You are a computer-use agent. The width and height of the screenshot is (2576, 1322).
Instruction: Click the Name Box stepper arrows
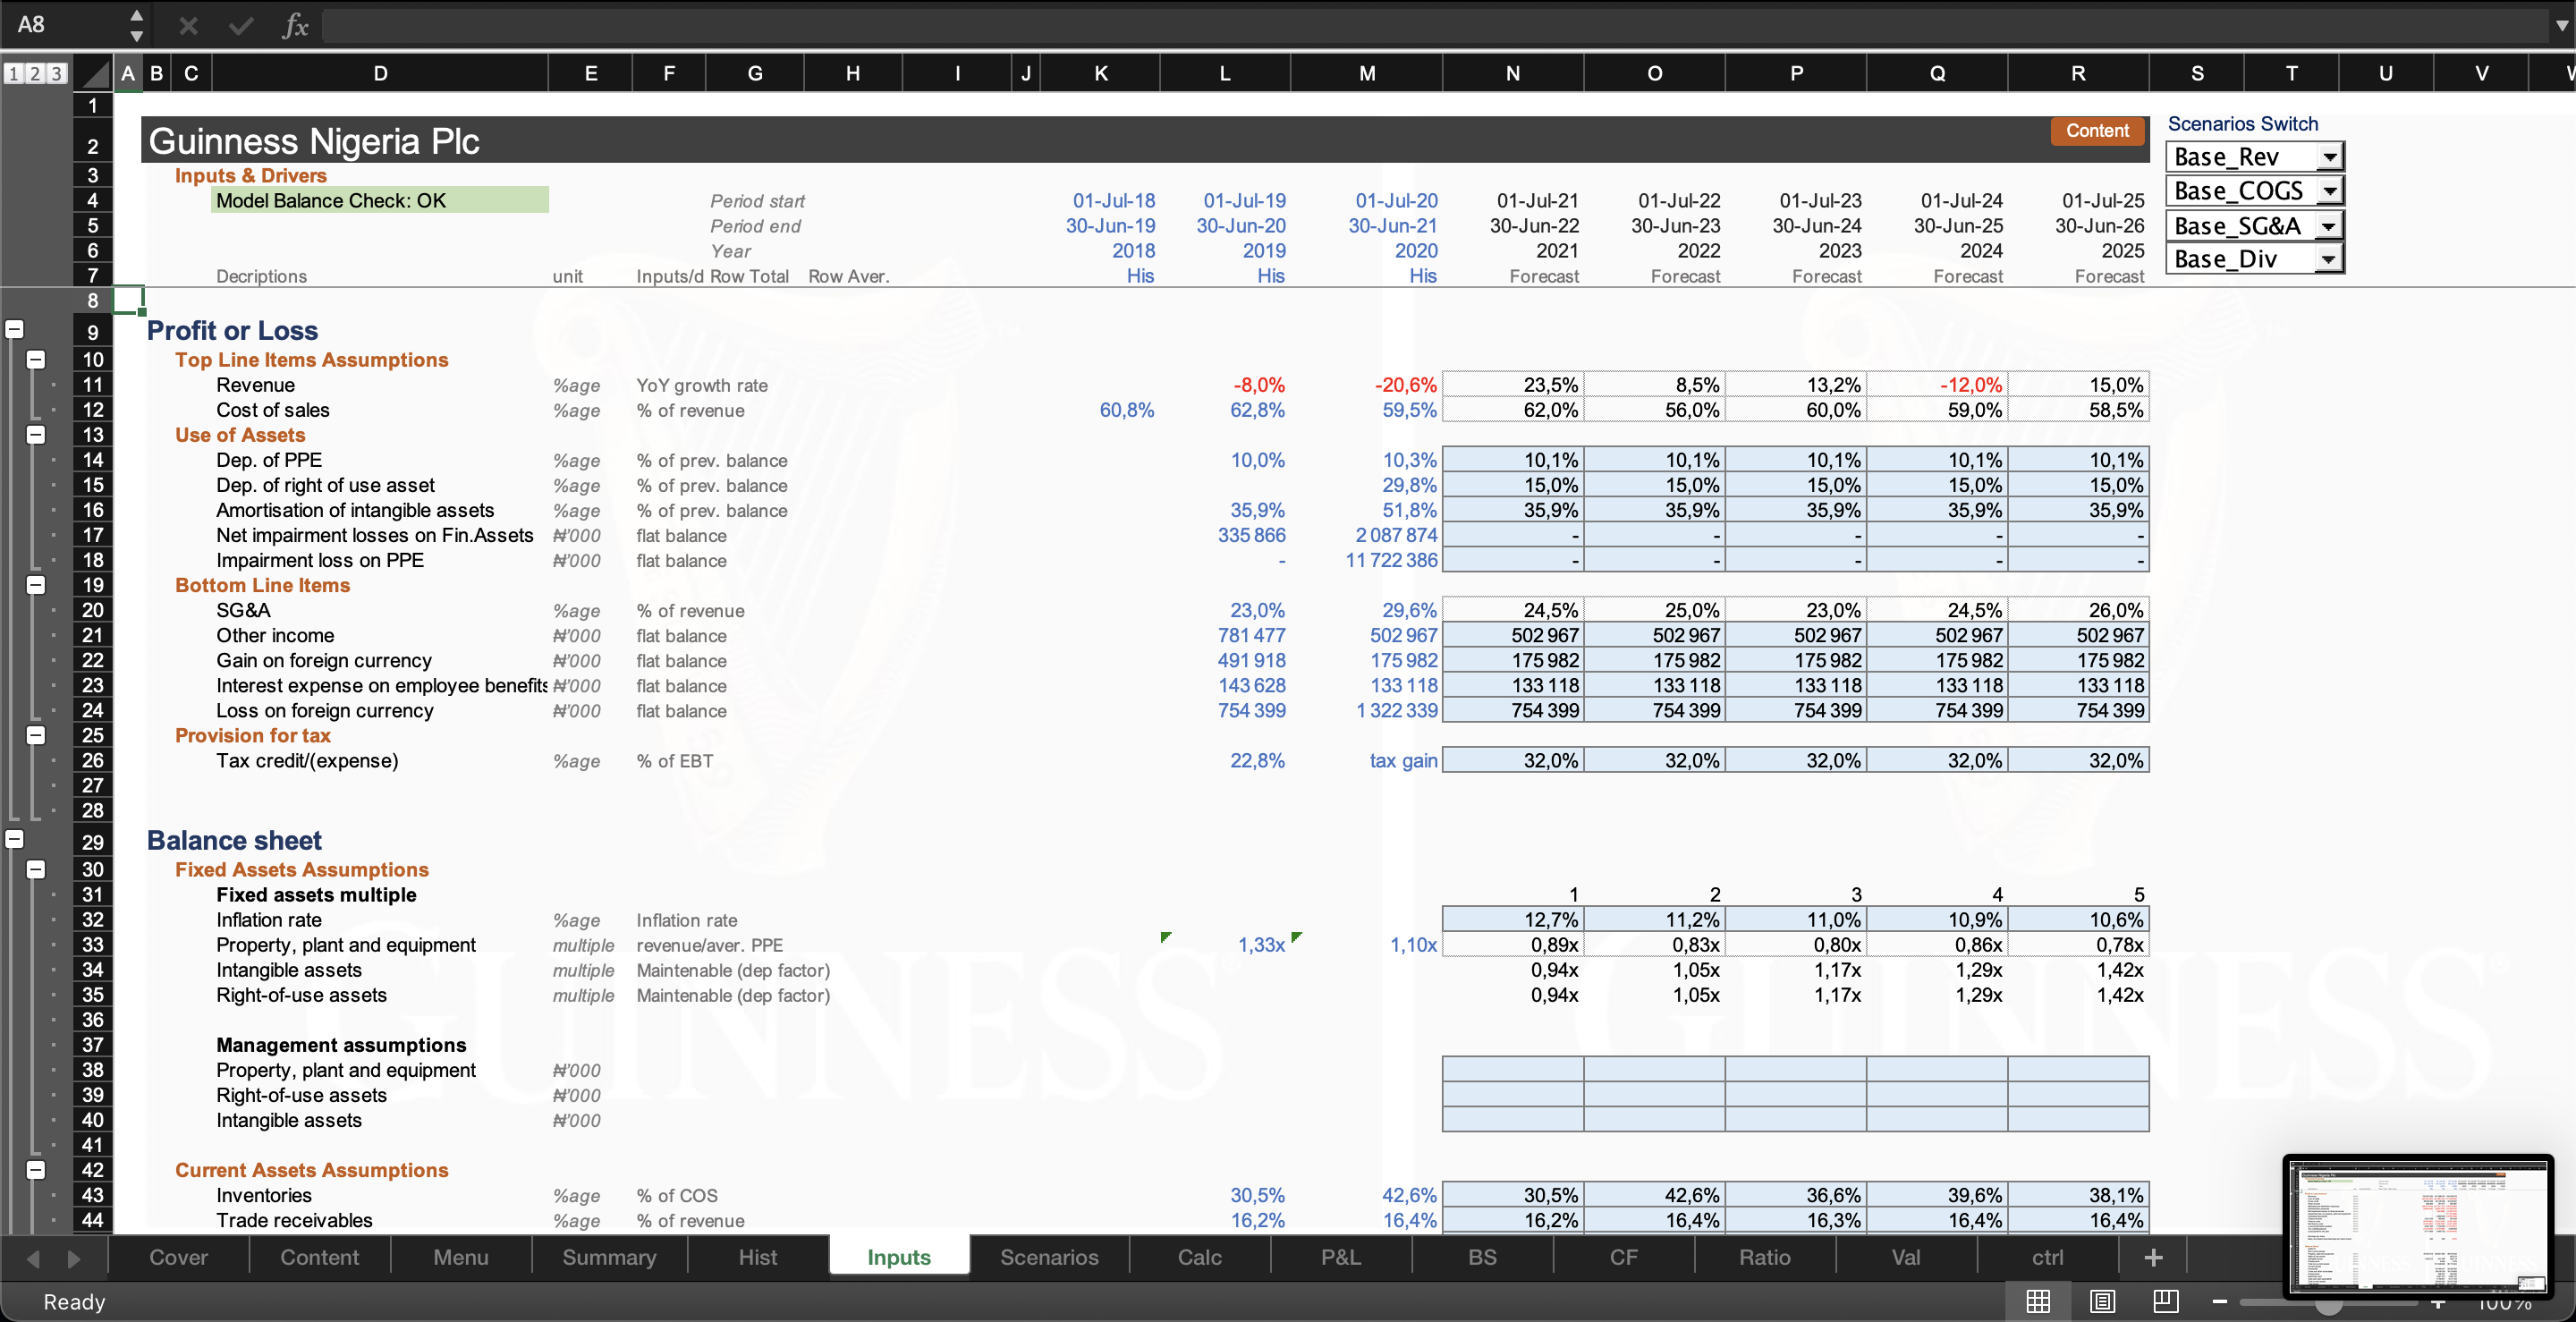pos(137,25)
